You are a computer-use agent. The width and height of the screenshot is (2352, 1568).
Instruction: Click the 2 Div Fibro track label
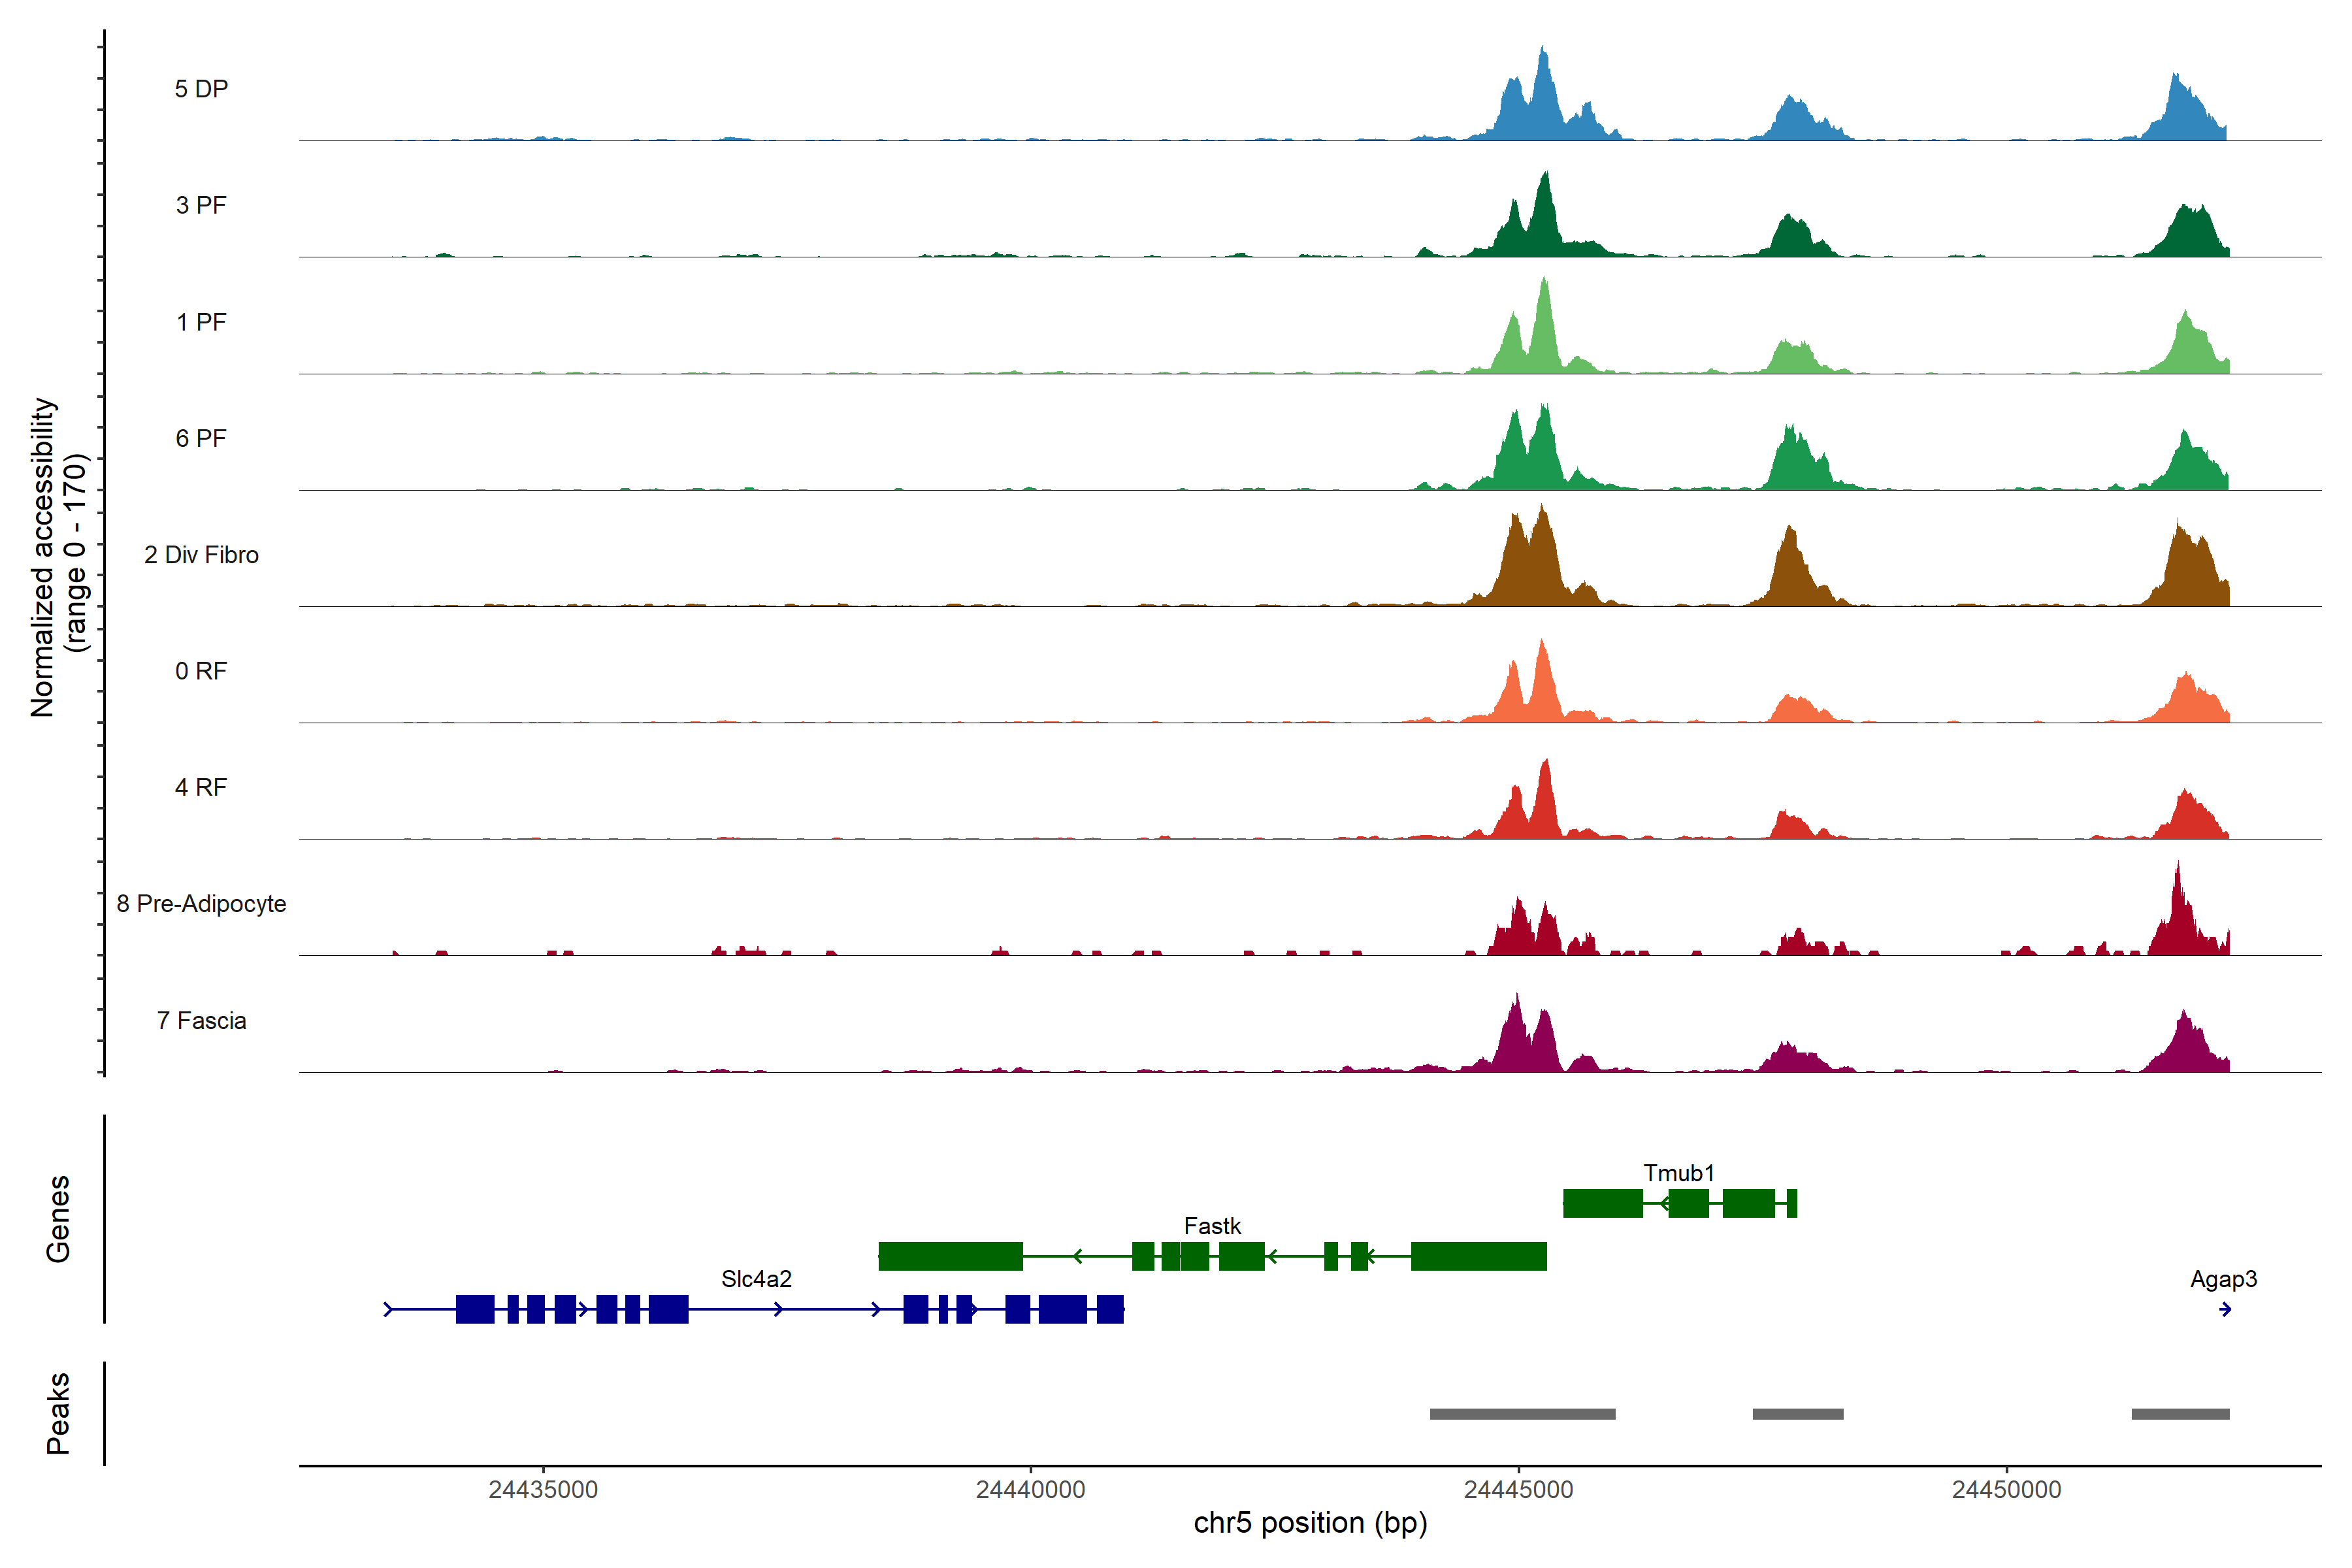click(201, 554)
